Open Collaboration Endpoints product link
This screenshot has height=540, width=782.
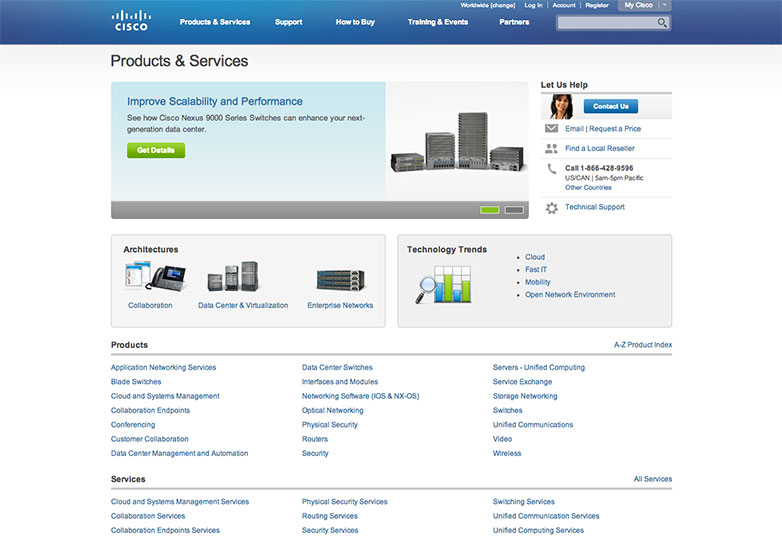[151, 410]
